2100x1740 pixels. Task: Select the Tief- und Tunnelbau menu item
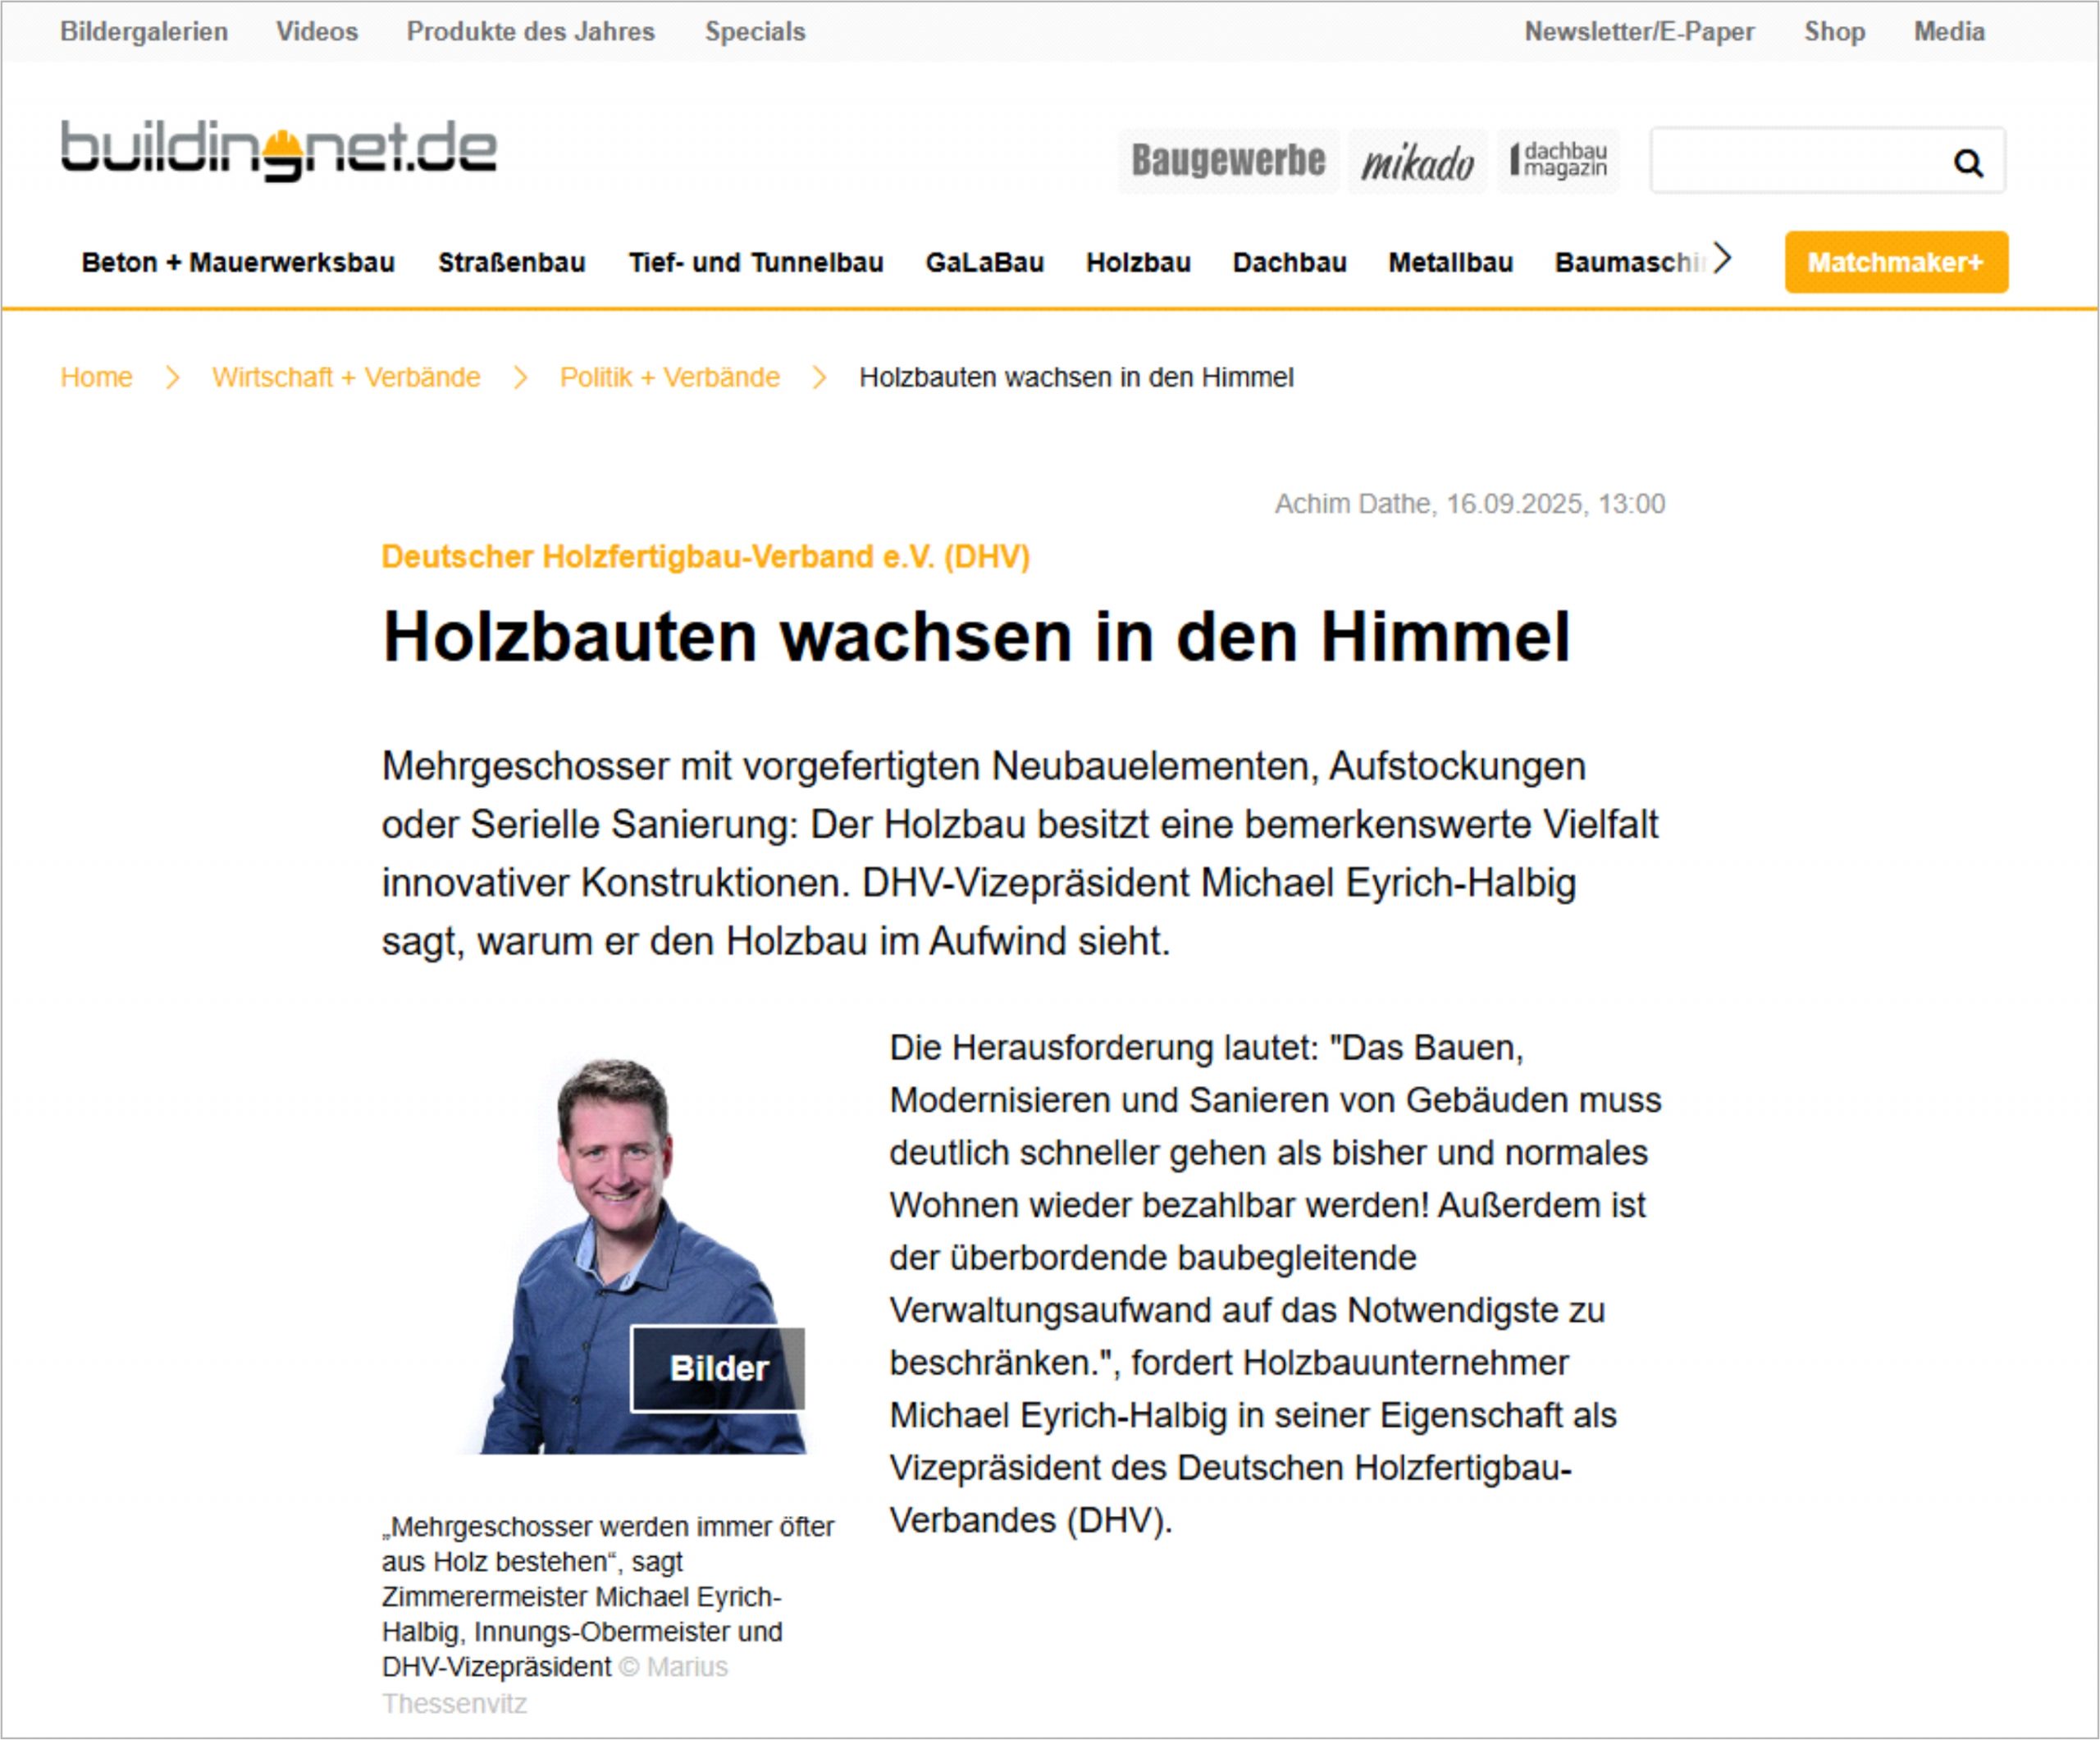755,263
